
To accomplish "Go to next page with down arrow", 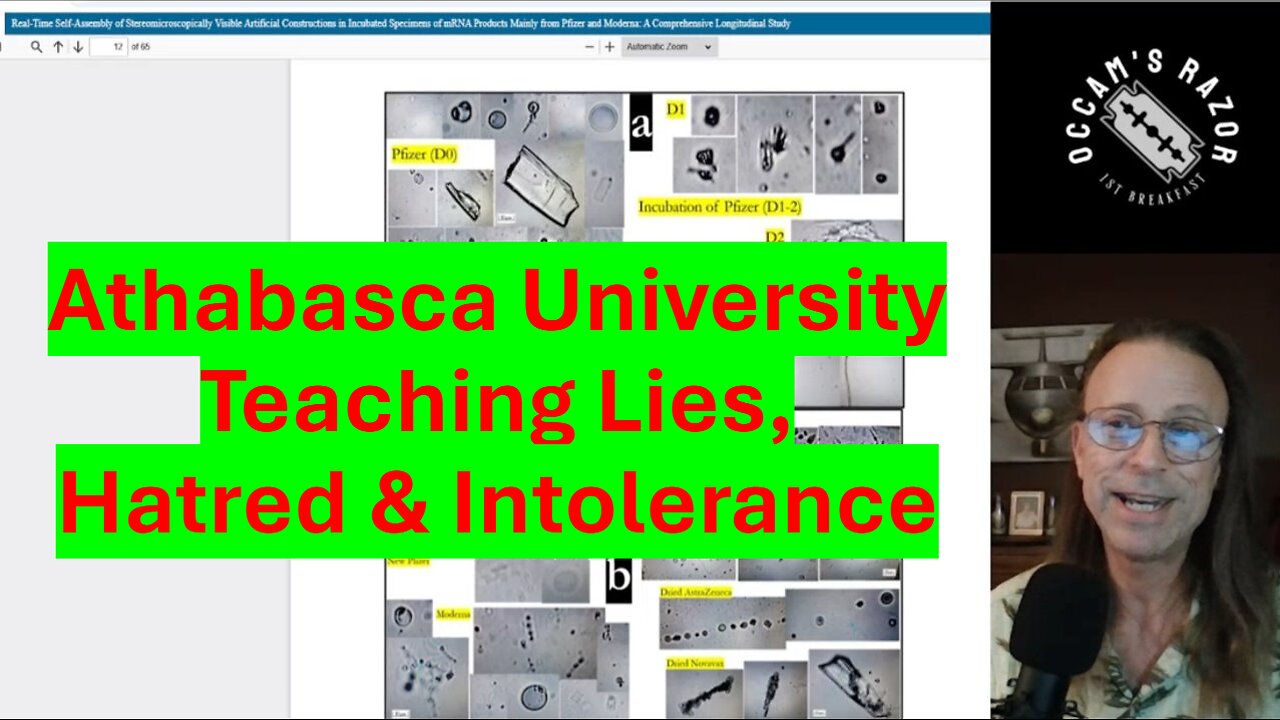I will (x=78, y=47).
